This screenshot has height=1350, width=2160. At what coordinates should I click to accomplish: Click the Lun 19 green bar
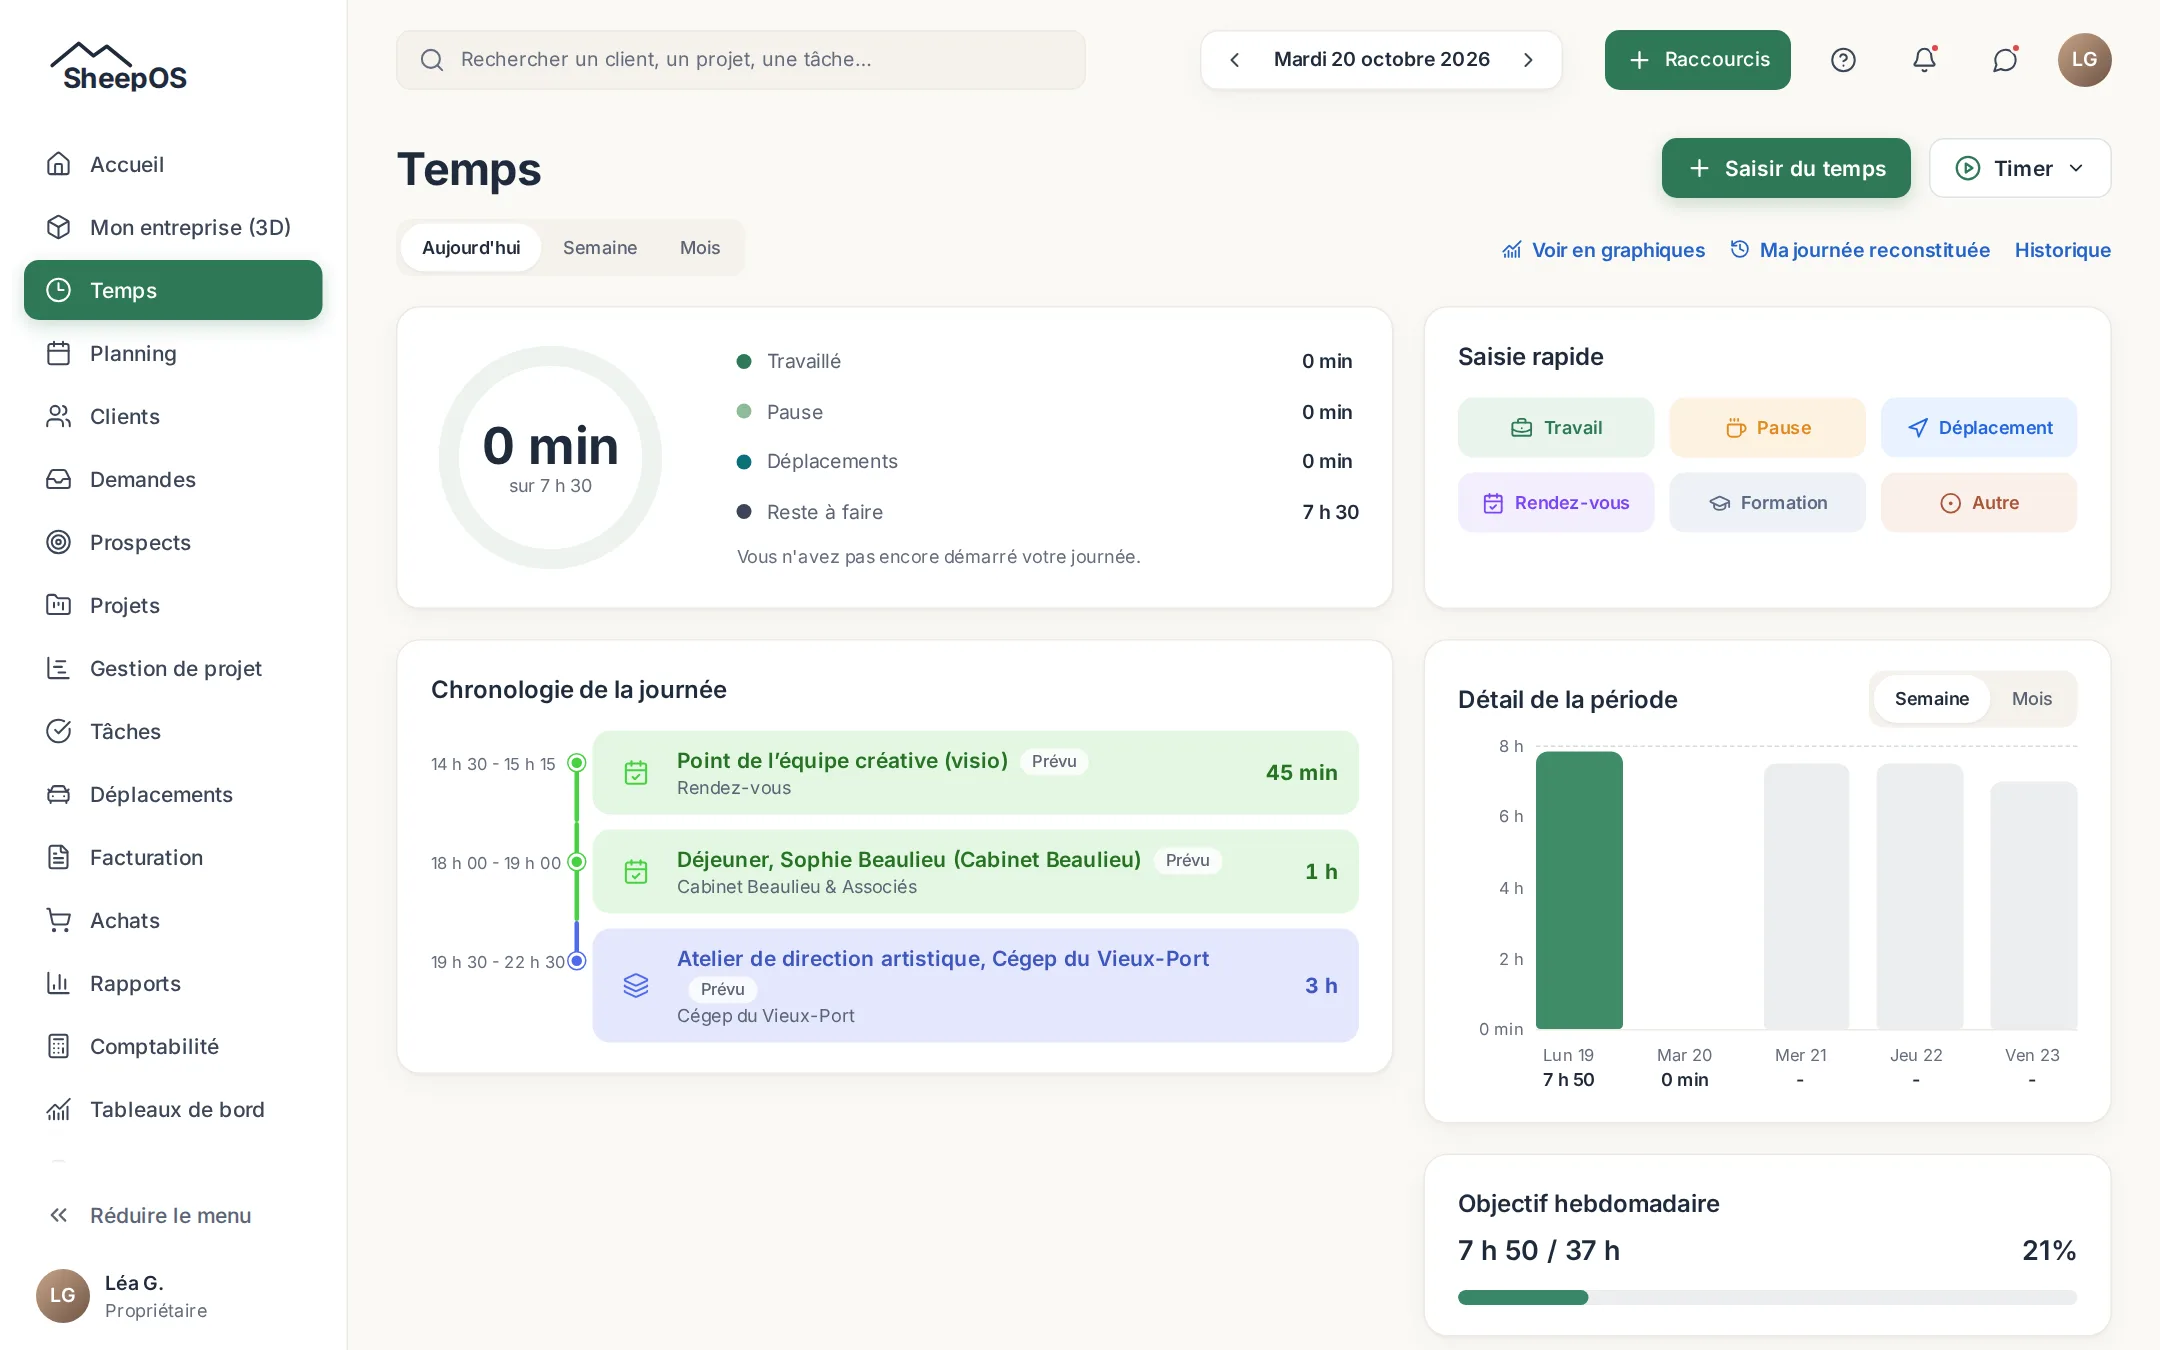(x=1579, y=890)
